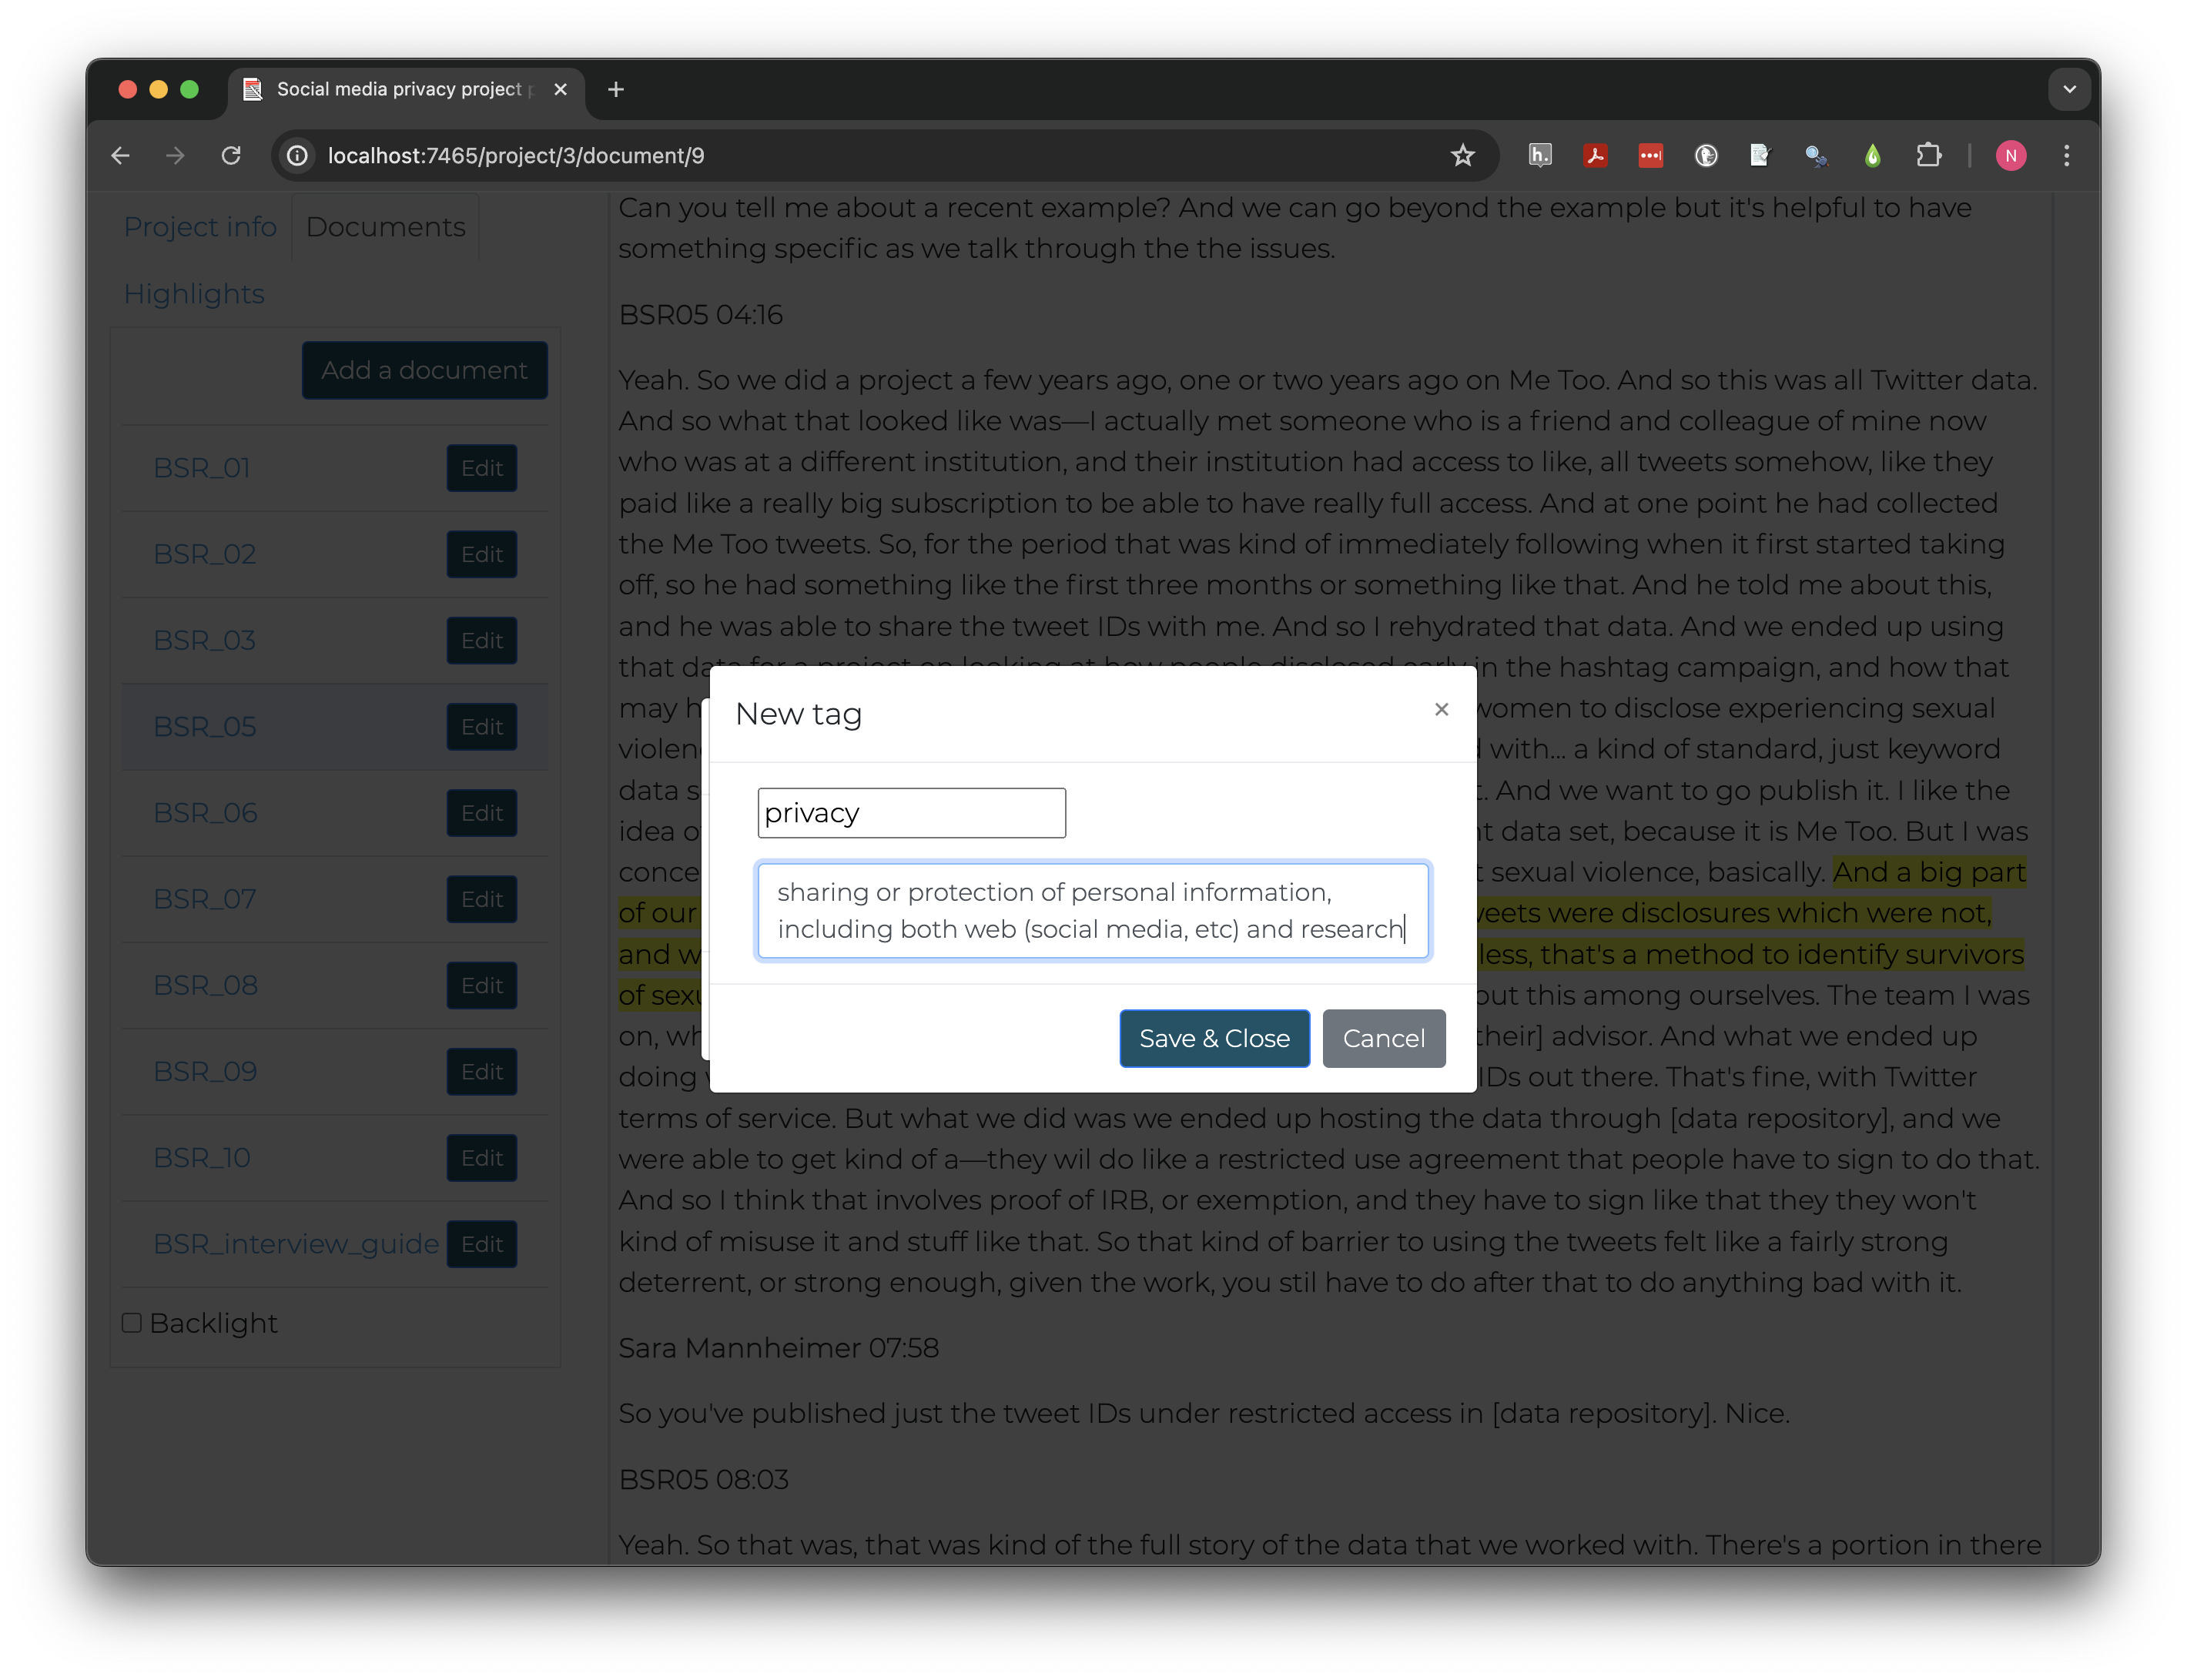This screenshot has width=2187, height=1680.
Task: Click the Highlights section in sidebar
Action: coord(193,293)
